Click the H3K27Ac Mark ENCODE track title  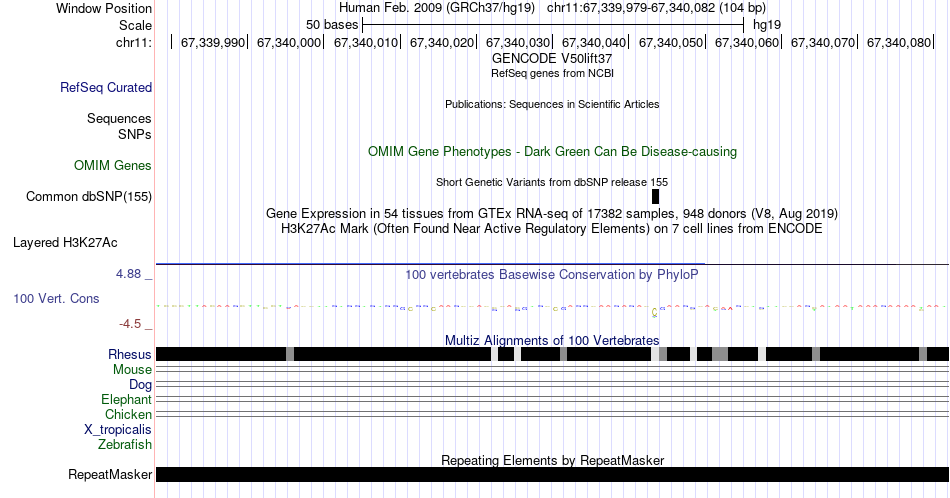pyautogui.click(x=552, y=228)
